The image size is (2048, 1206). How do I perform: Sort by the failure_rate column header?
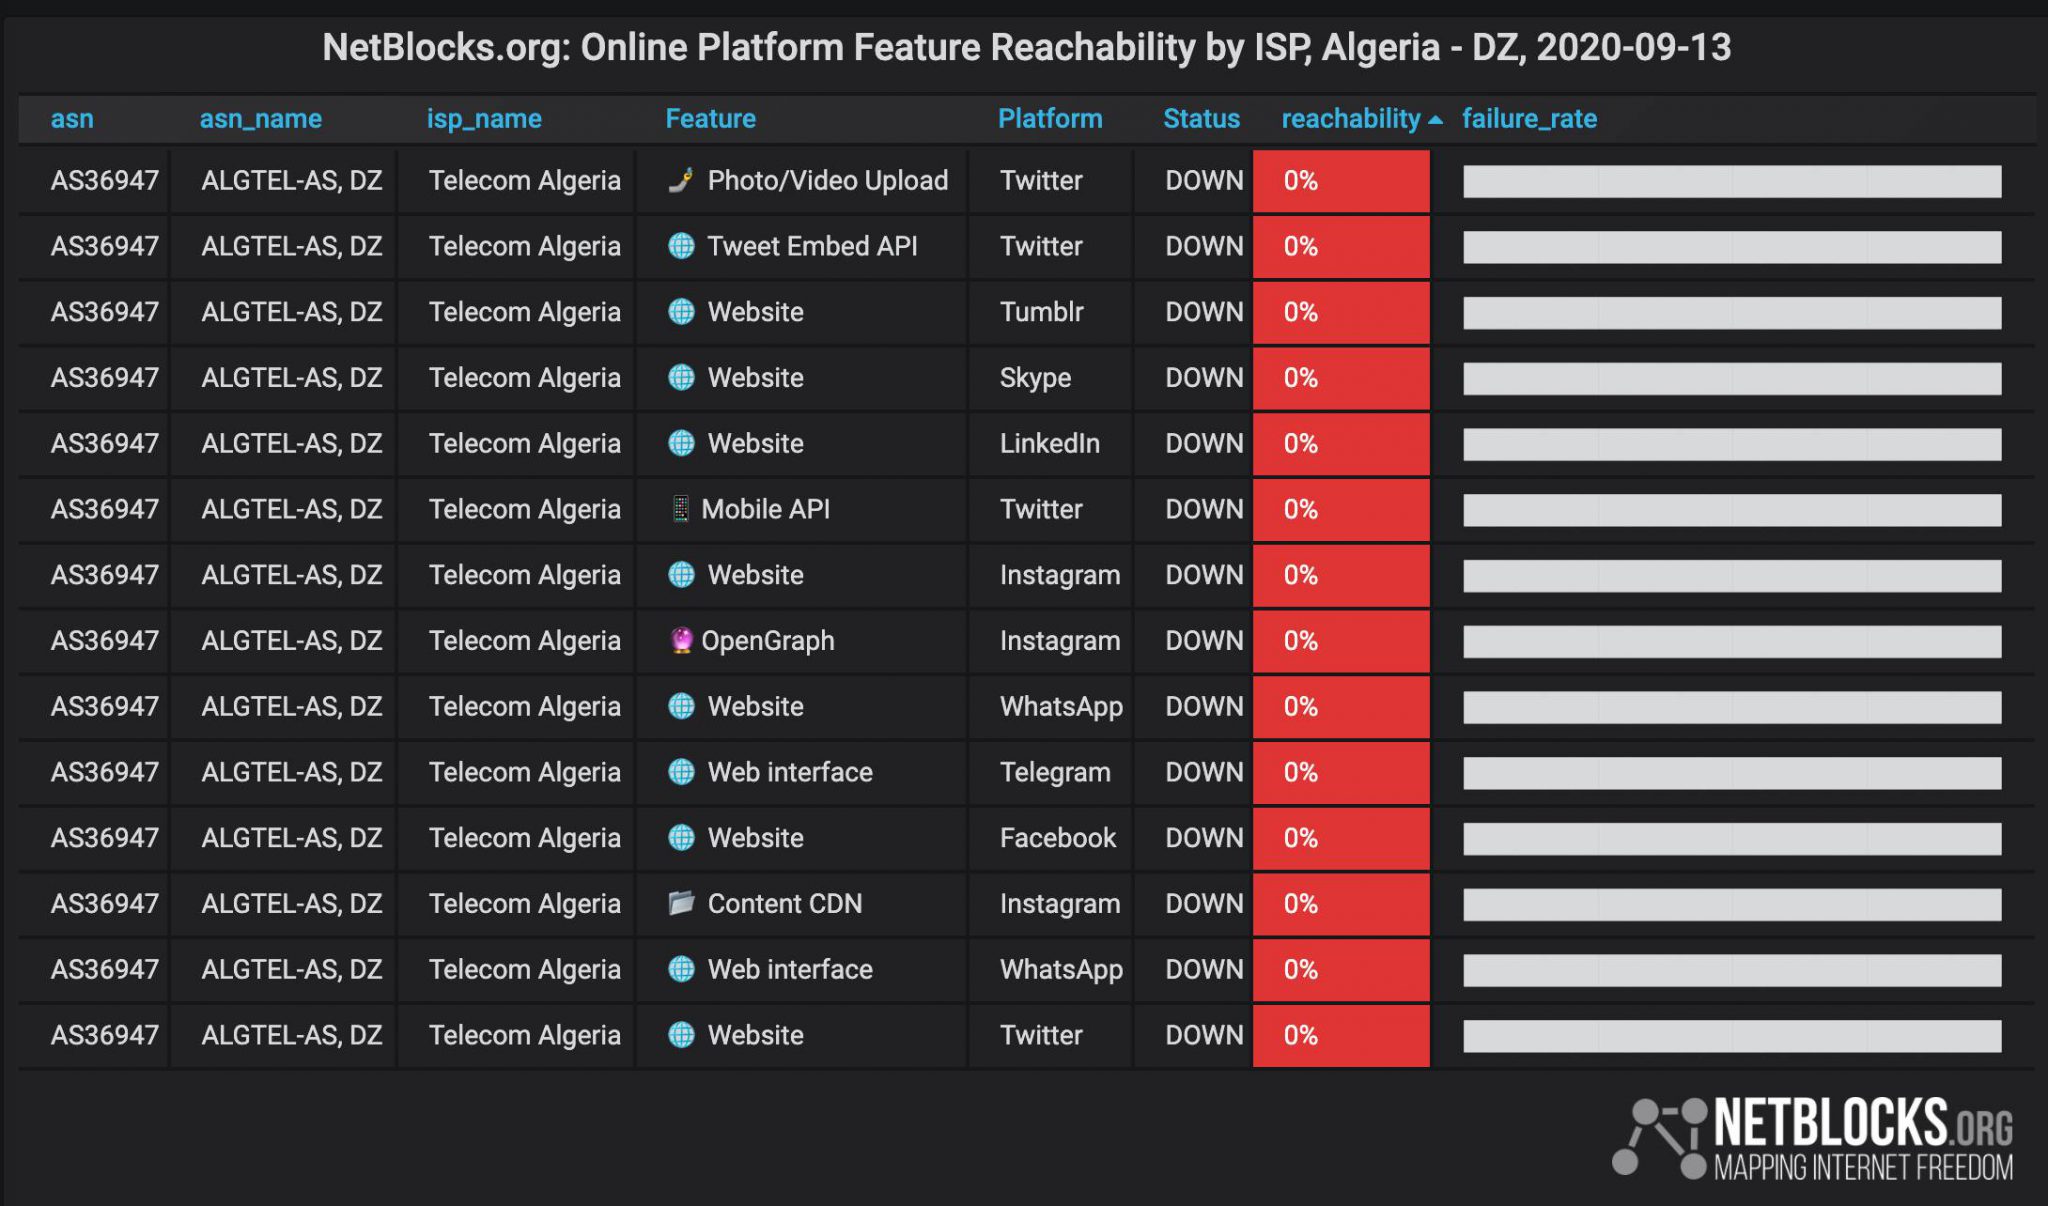tap(1529, 119)
